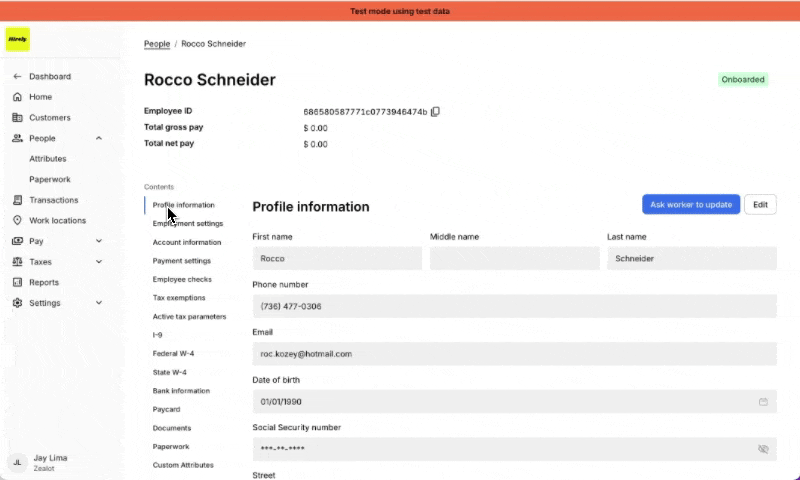Collapse the People menu chevron
The image size is (800, 480).
(99, 138)
